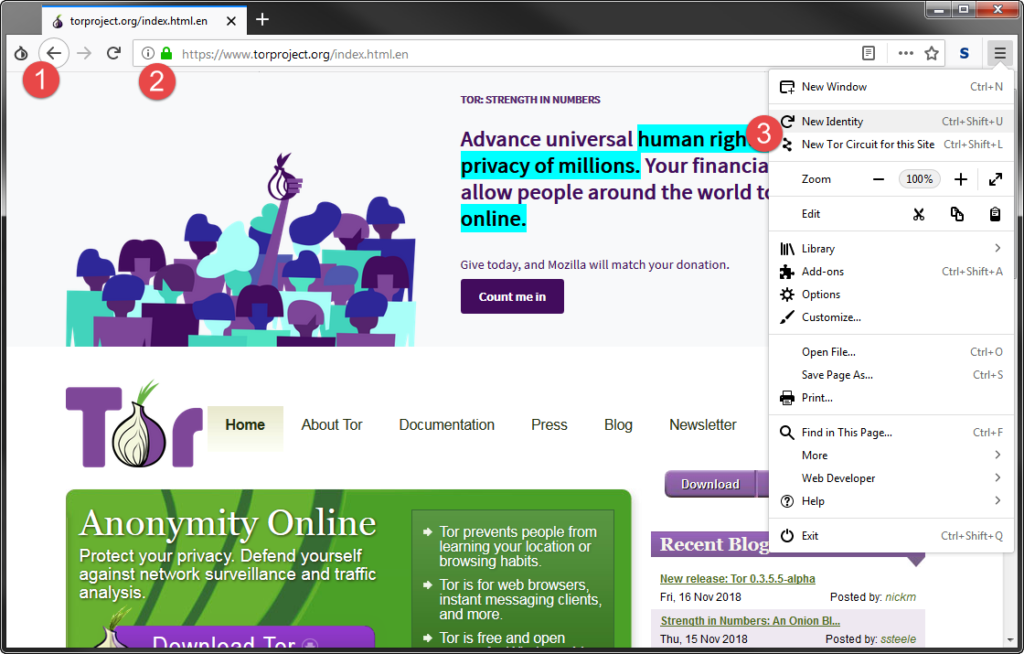
Task: Reload the current page
Action: (x=112, y=53)
